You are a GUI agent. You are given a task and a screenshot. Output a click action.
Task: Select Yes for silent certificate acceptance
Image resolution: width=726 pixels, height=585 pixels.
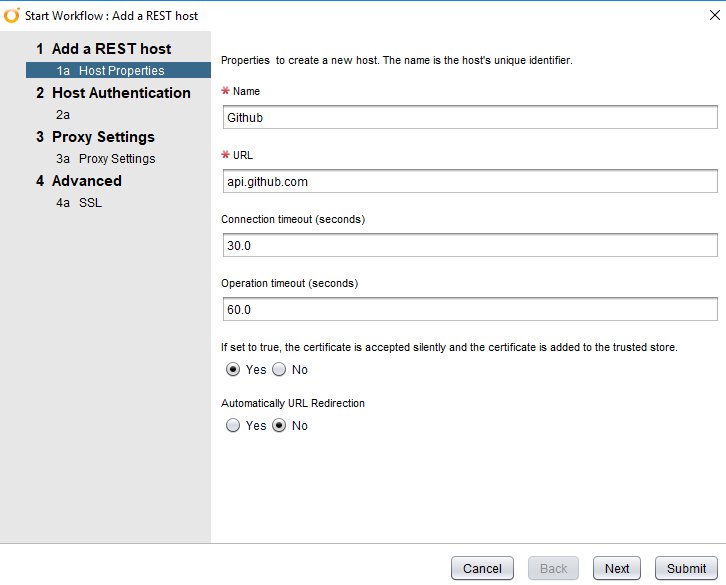tap(233, 370)
